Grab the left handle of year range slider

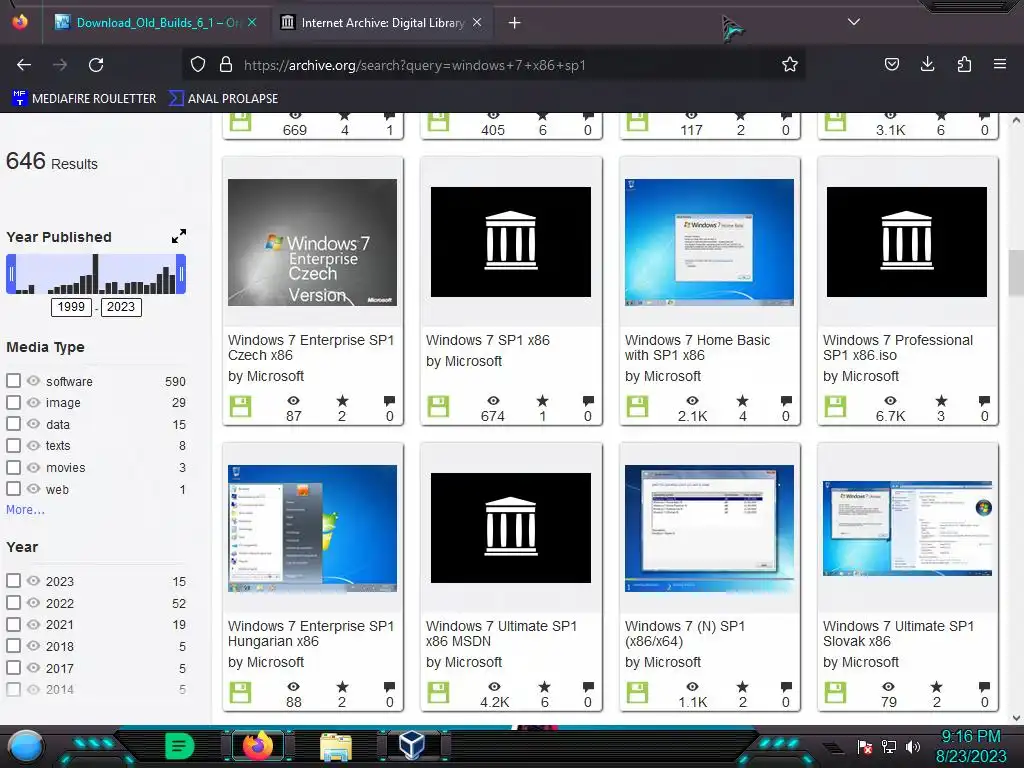[11, 274]
